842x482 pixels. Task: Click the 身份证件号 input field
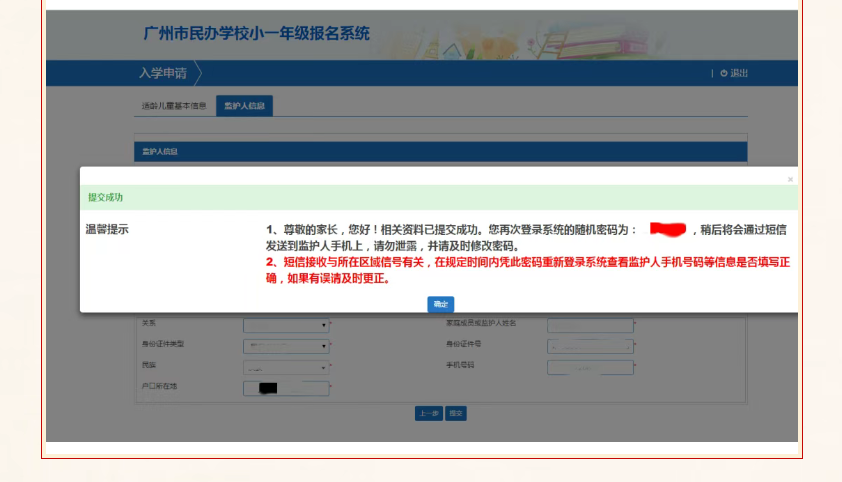coord(590,347)
